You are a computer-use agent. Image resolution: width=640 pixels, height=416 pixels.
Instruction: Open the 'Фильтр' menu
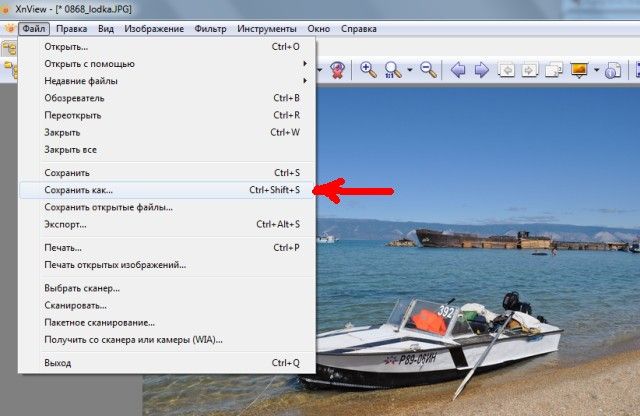[210, 28]
